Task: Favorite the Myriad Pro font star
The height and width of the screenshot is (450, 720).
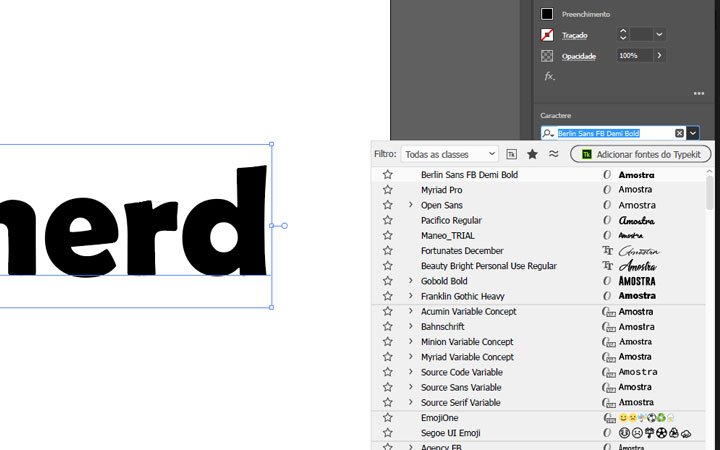Action: (387, 190)
